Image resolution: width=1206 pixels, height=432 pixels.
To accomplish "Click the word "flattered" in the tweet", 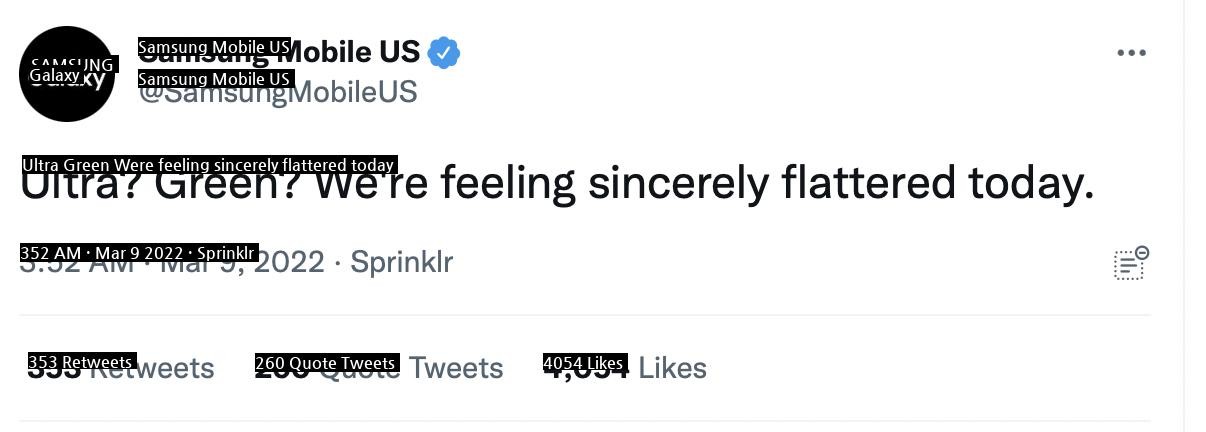I will pos(868,184).
